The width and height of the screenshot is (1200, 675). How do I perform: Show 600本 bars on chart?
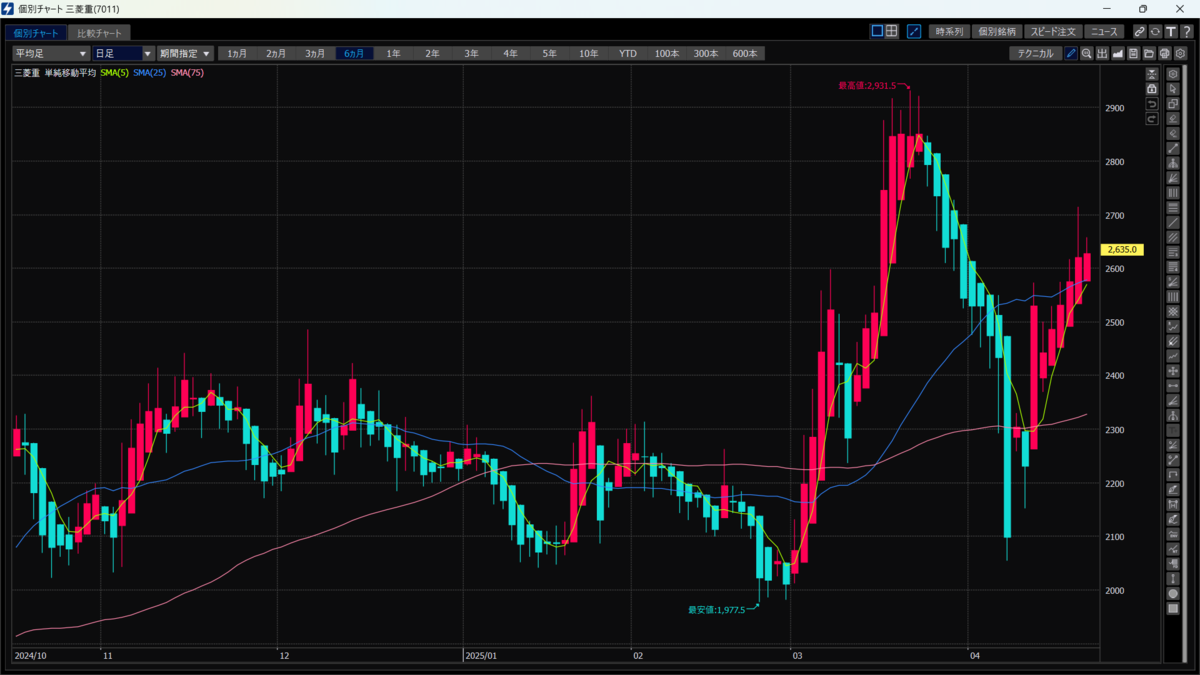coord(745,53)
